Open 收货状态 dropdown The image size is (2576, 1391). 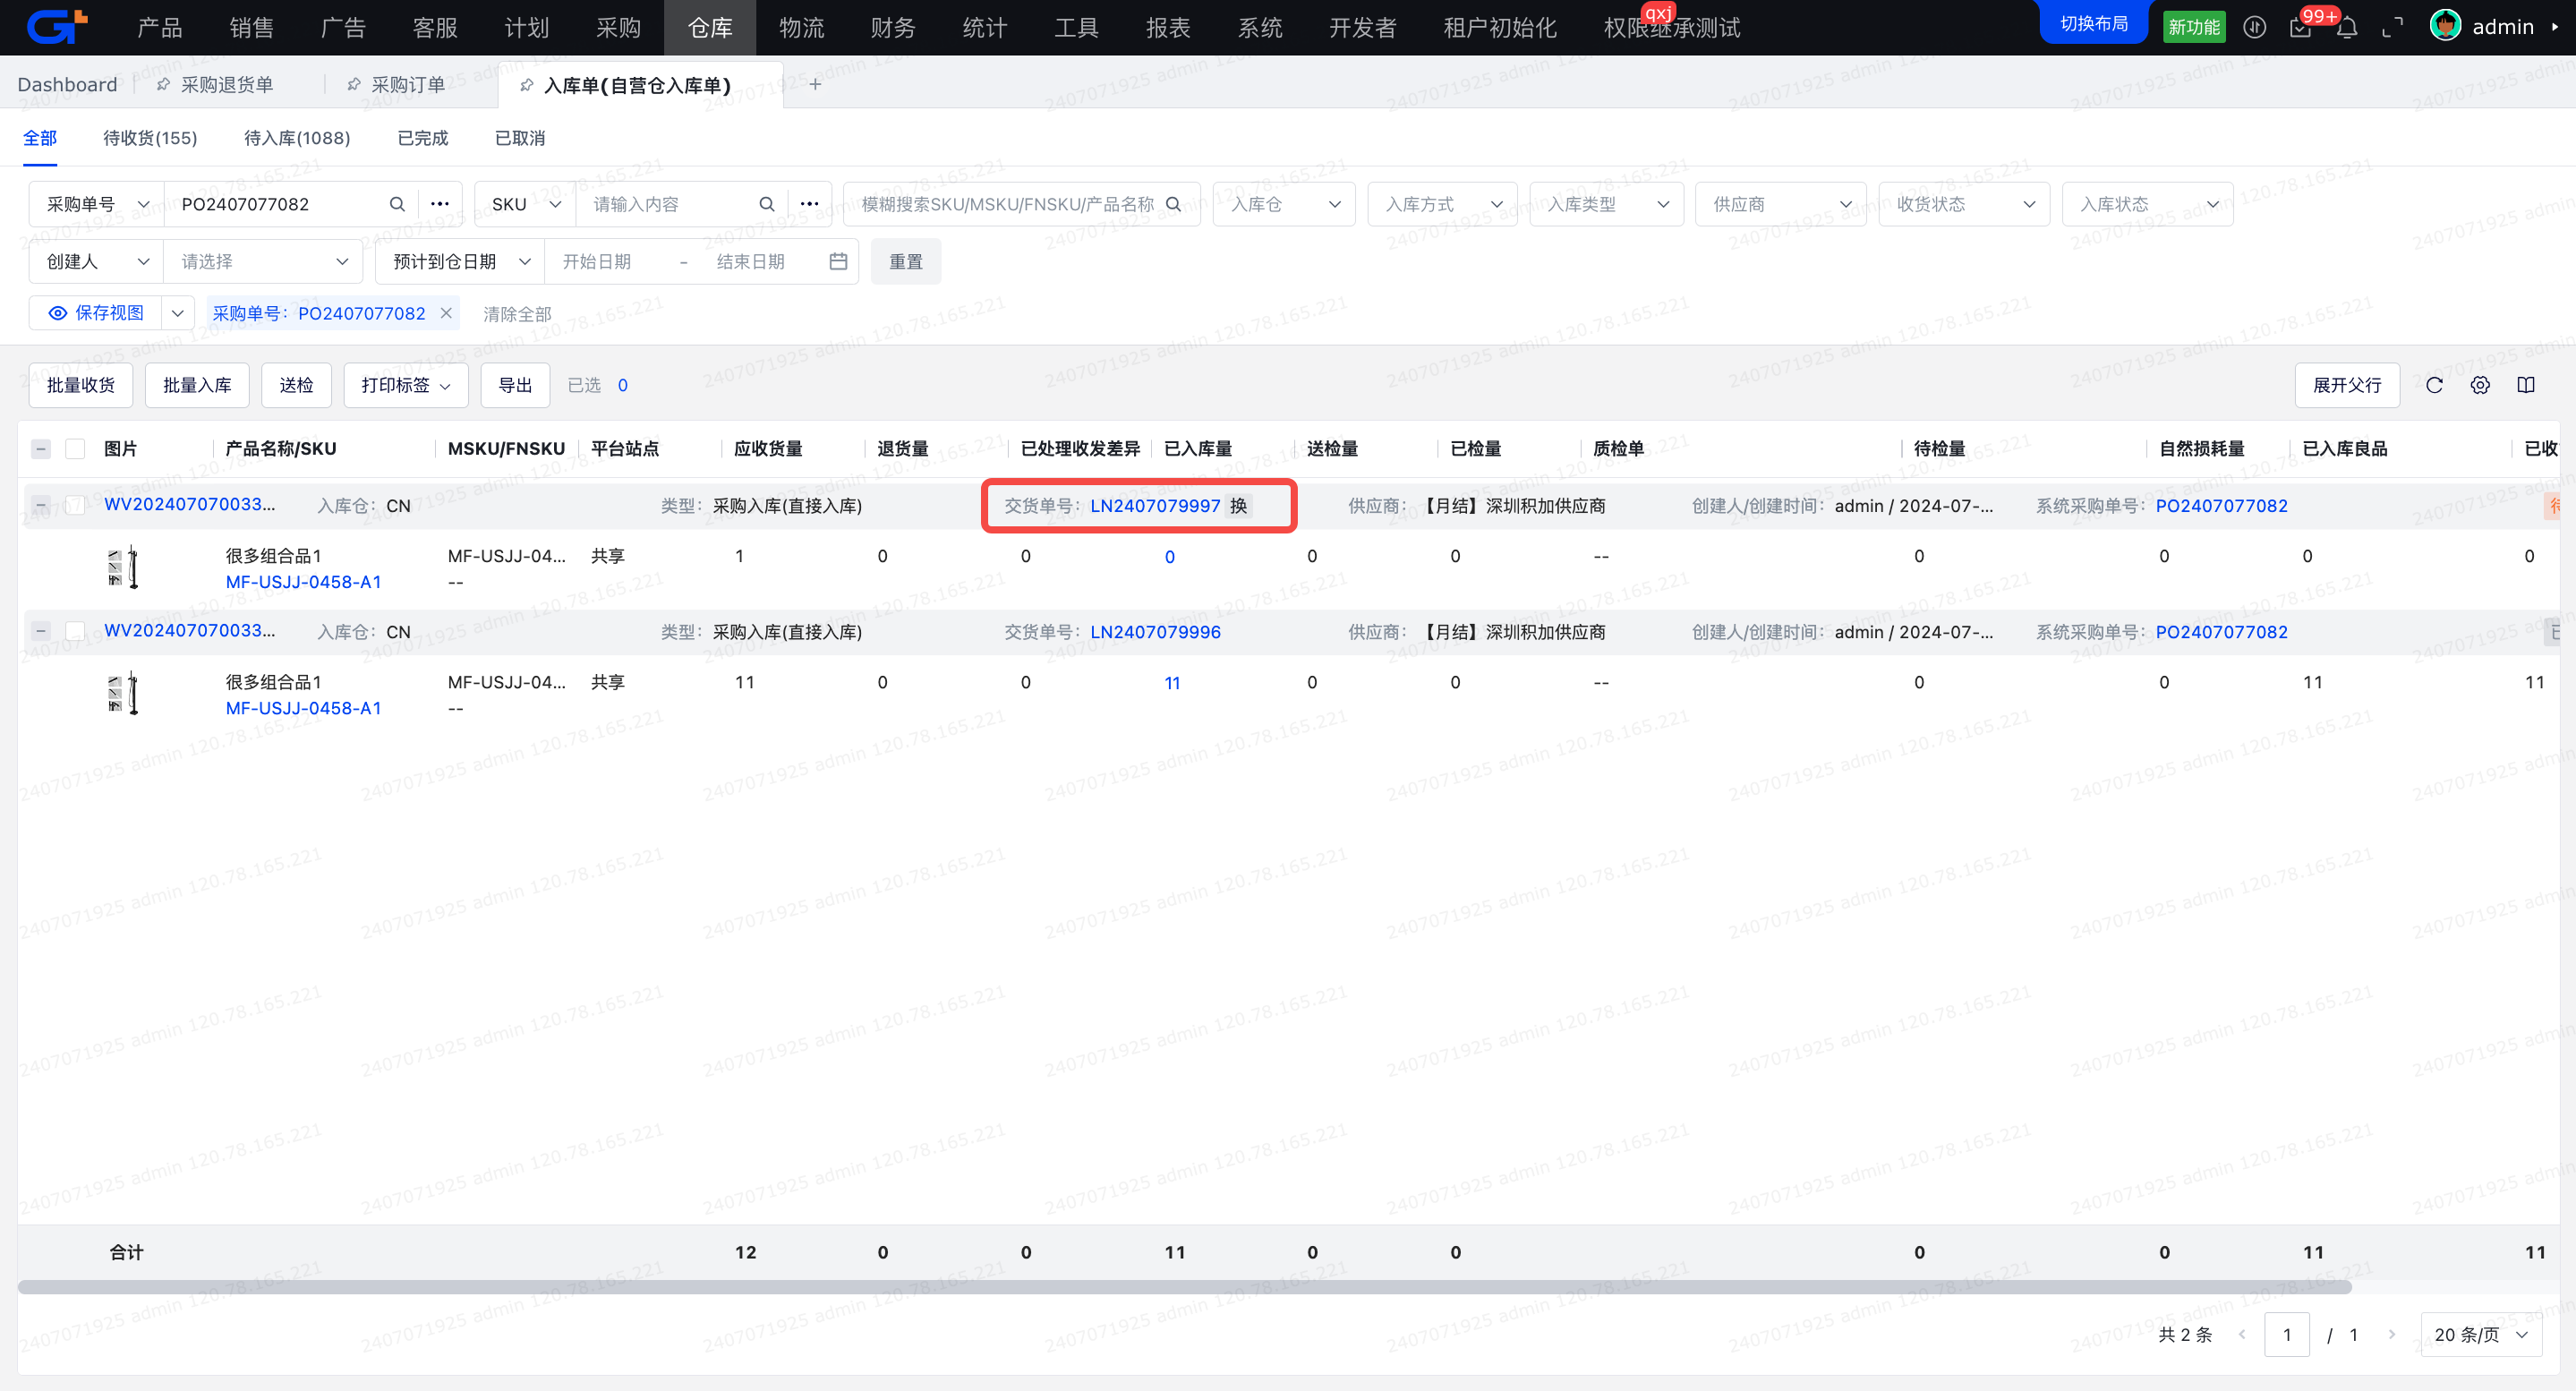point(1964,204)
